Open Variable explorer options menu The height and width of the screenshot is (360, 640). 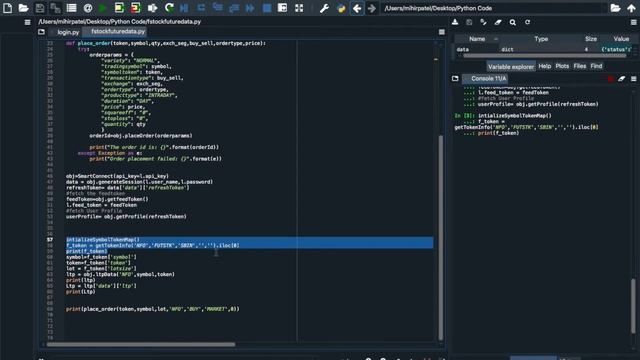coord(633,22)
